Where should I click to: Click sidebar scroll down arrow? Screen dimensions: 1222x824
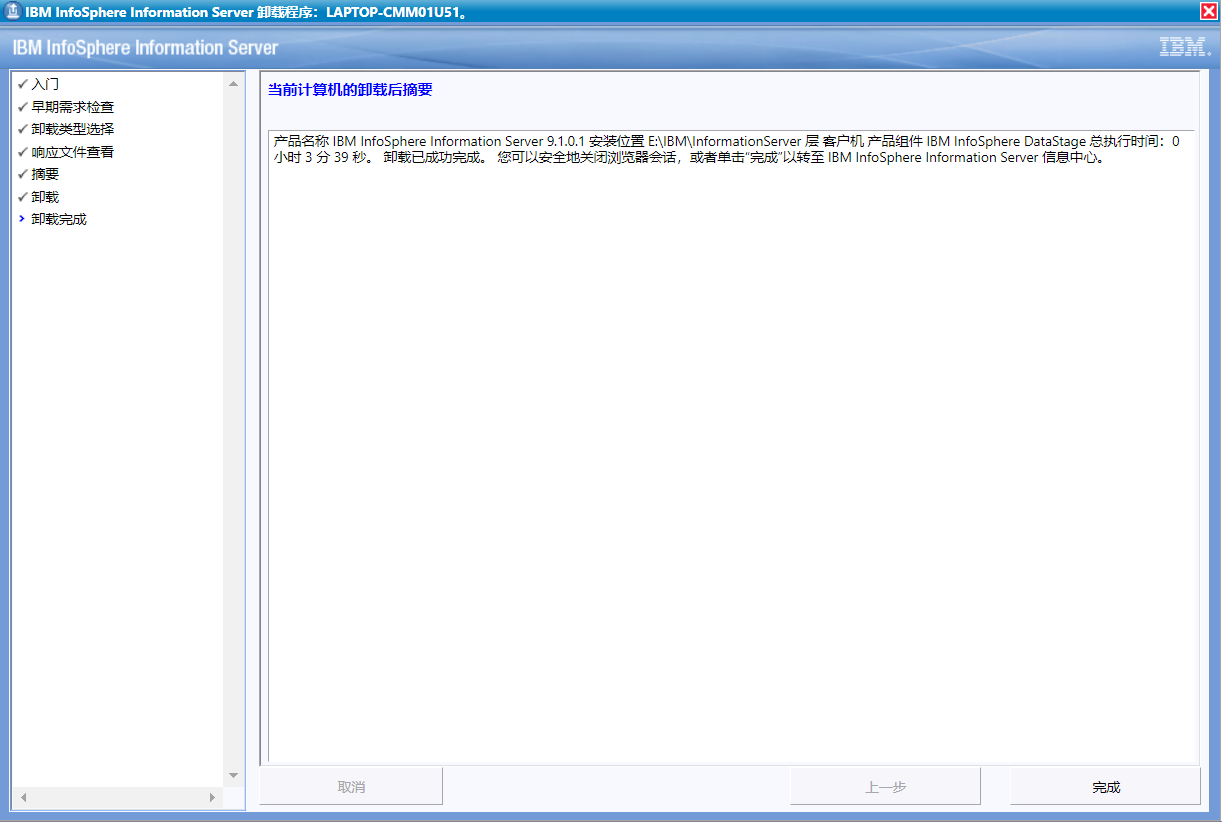click(234, 775)
